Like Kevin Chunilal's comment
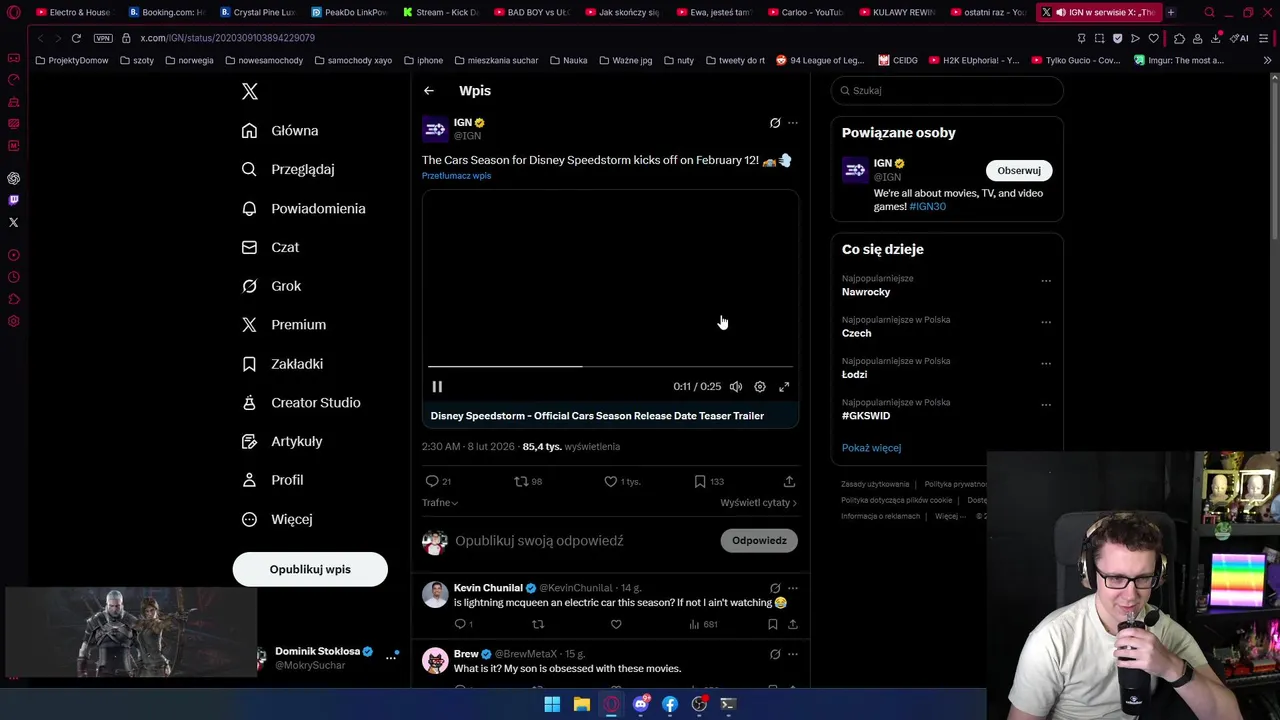1280x720 pixels. point(616,625)
